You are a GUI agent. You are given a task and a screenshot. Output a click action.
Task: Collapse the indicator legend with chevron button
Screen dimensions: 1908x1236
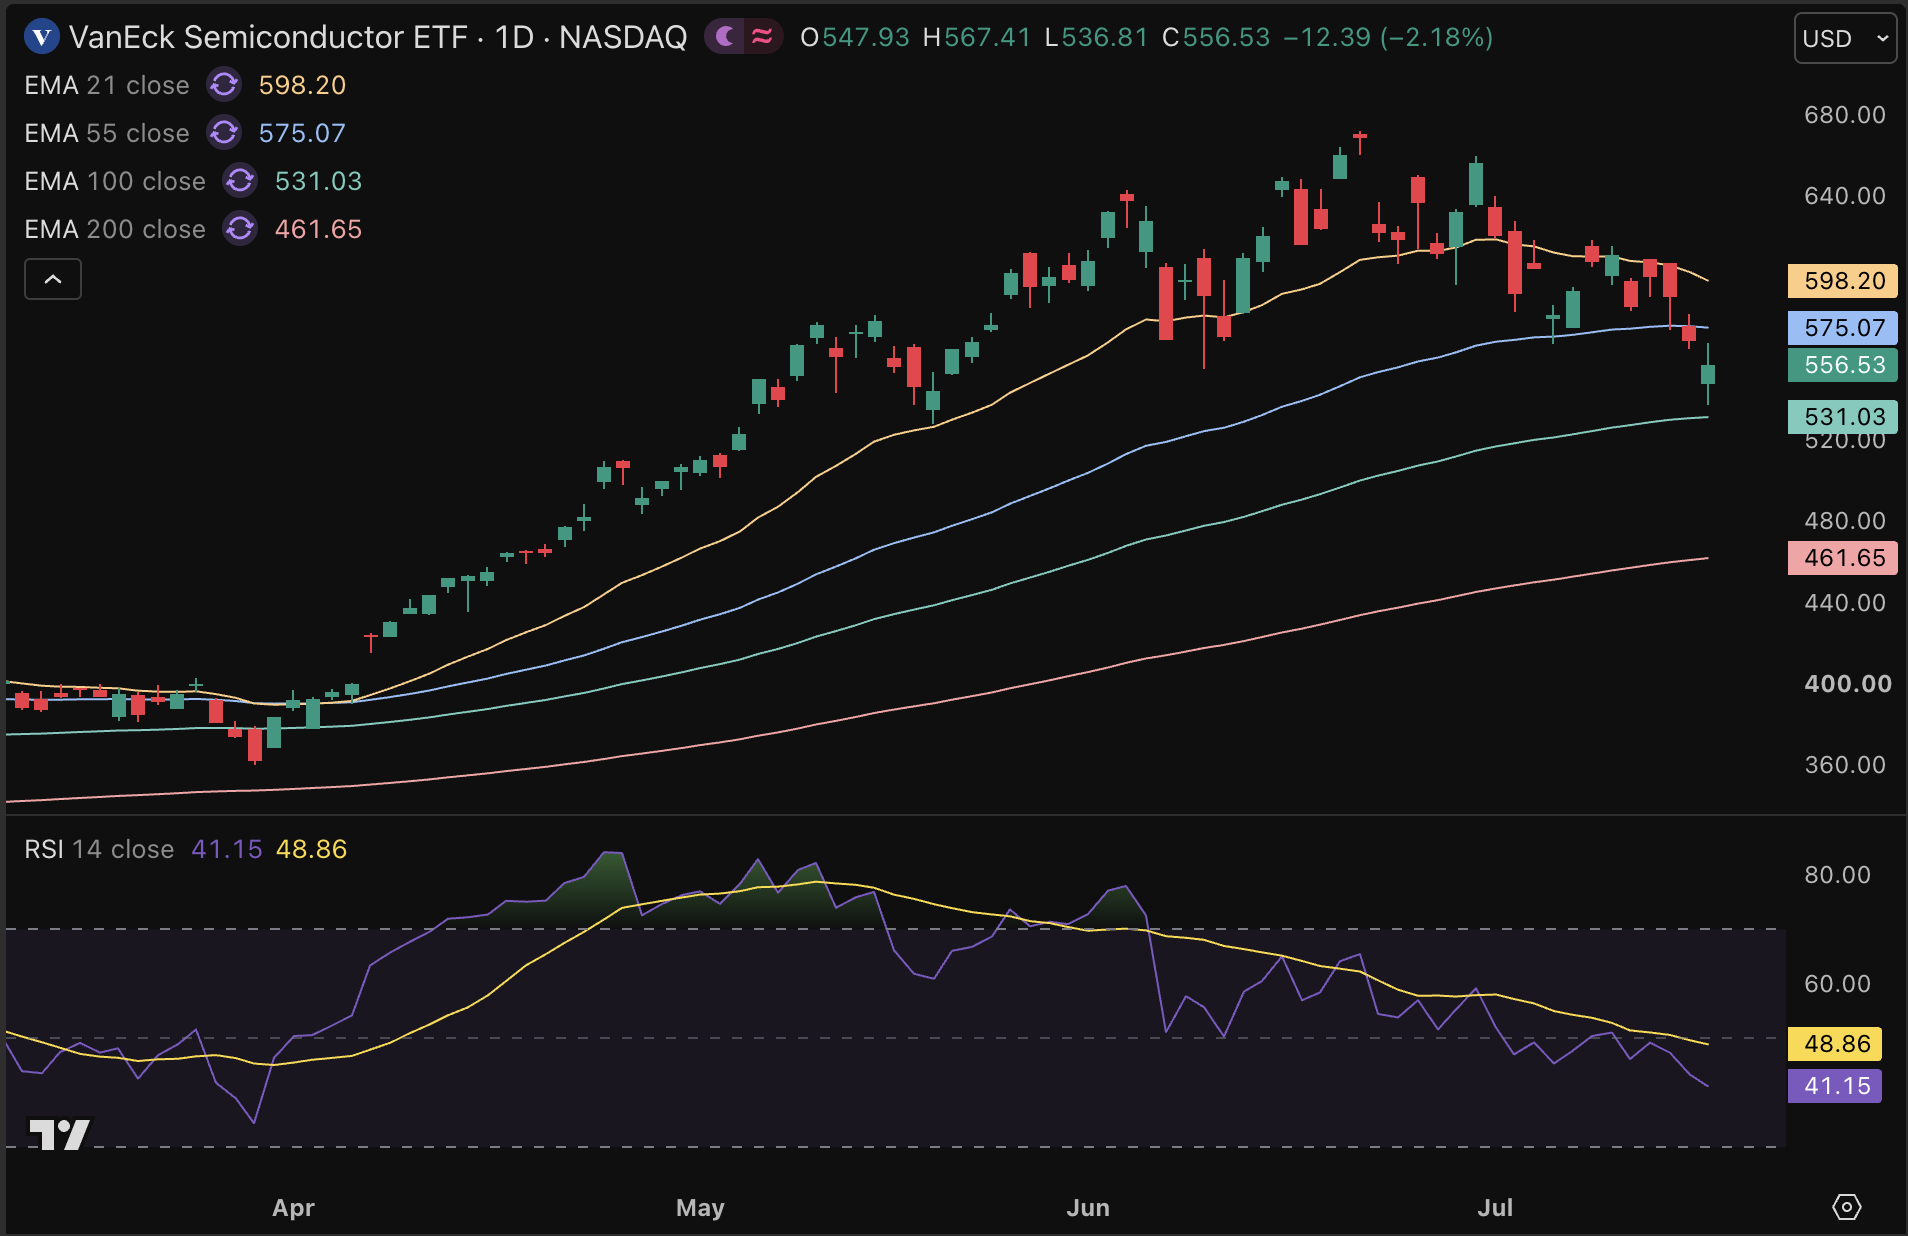point(53,279)
